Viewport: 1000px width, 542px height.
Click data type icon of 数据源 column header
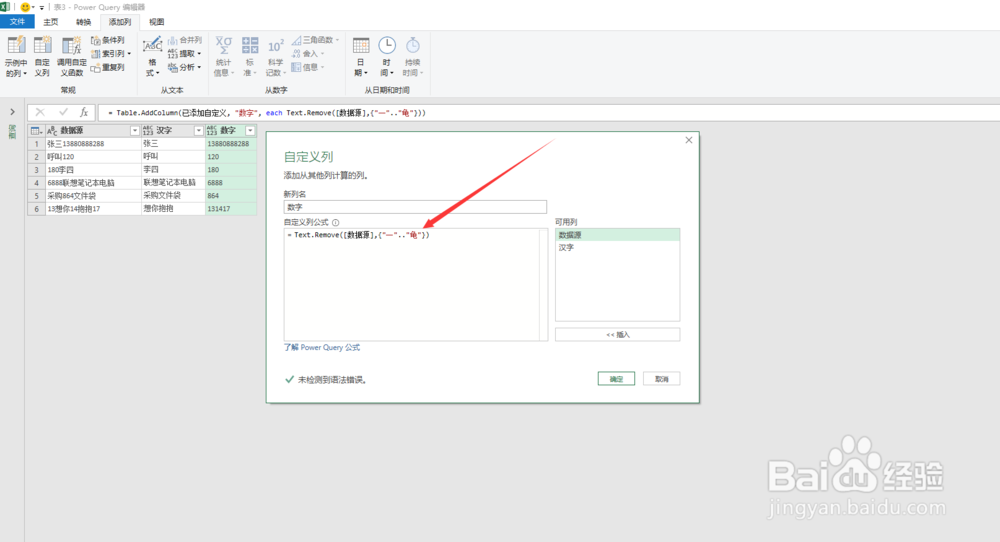(x=52, y=131)
